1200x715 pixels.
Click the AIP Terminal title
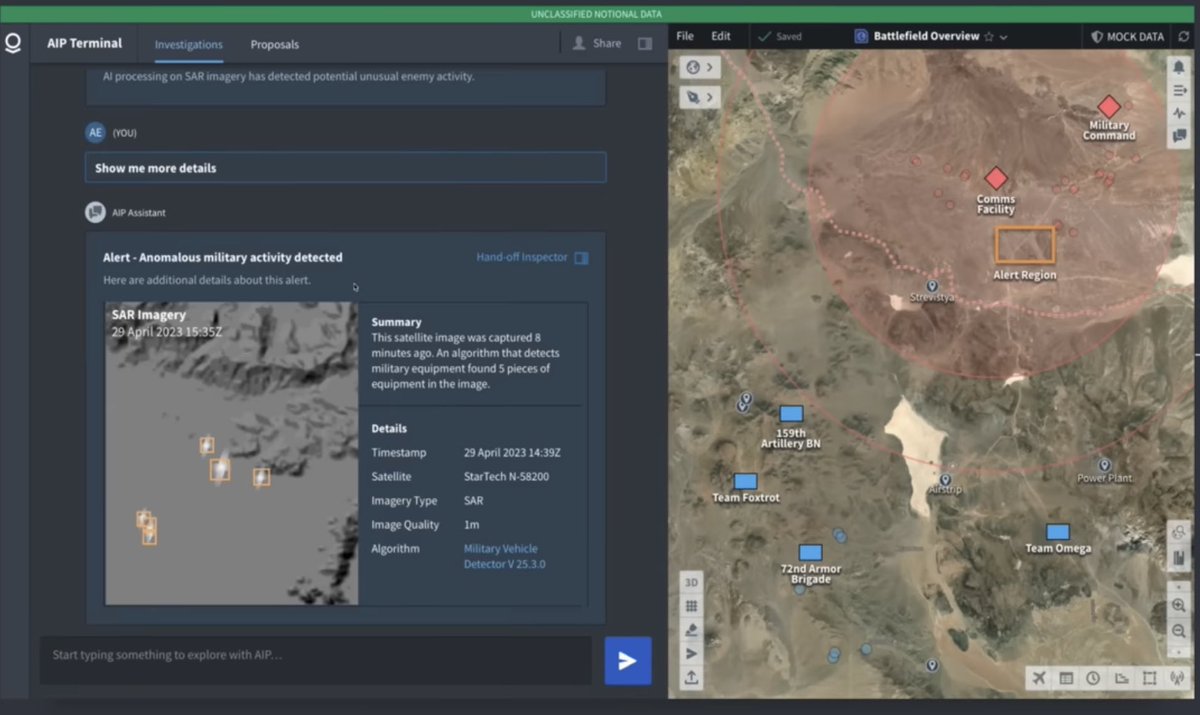pos(85,43)
